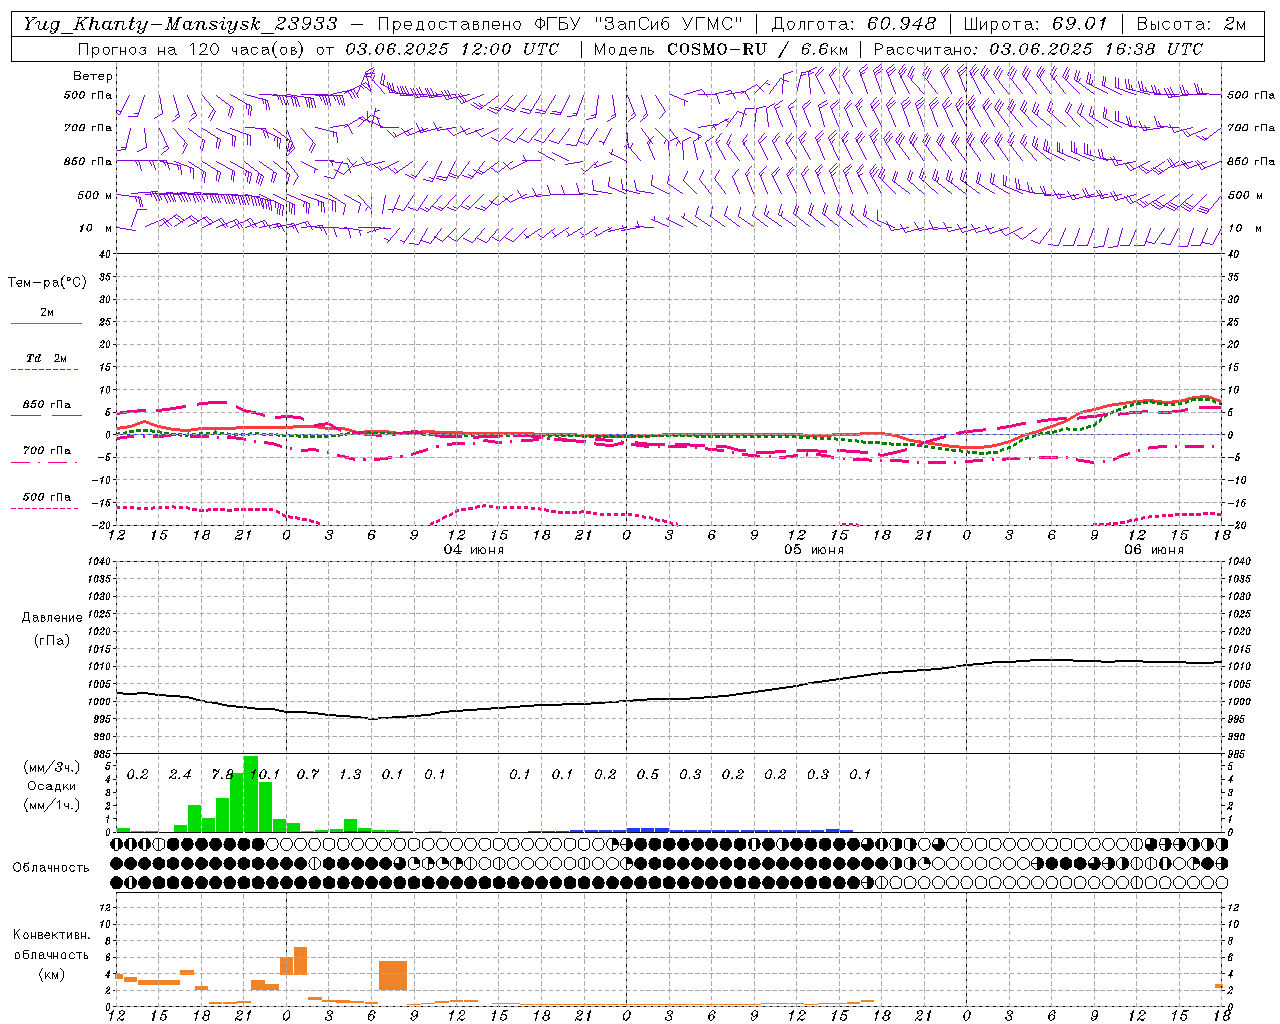The height and width of the screenshot is (1024, 1280).
Task: Click the 10.1 three-hour precipitation value
Action: [265, 775]
